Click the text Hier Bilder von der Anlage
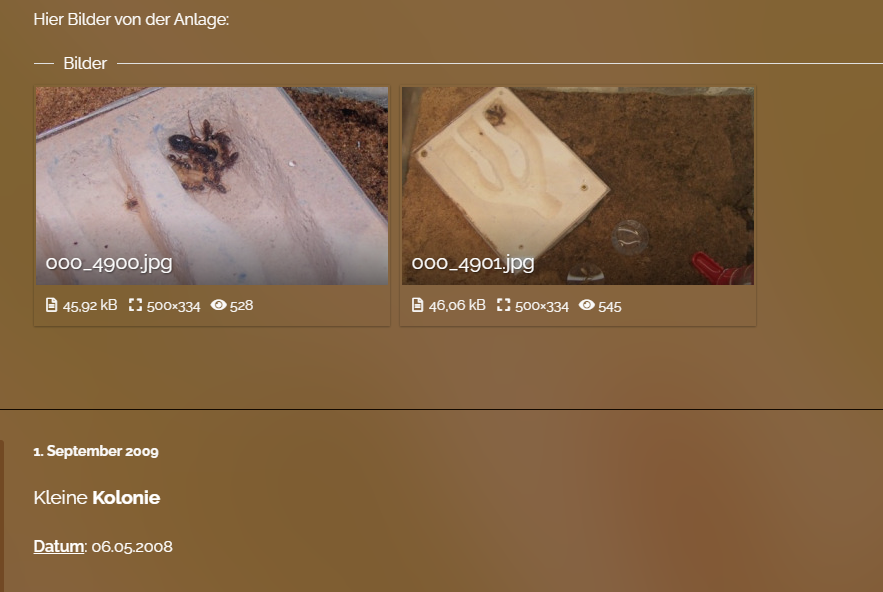883x592 pixels. coord(131,20)
